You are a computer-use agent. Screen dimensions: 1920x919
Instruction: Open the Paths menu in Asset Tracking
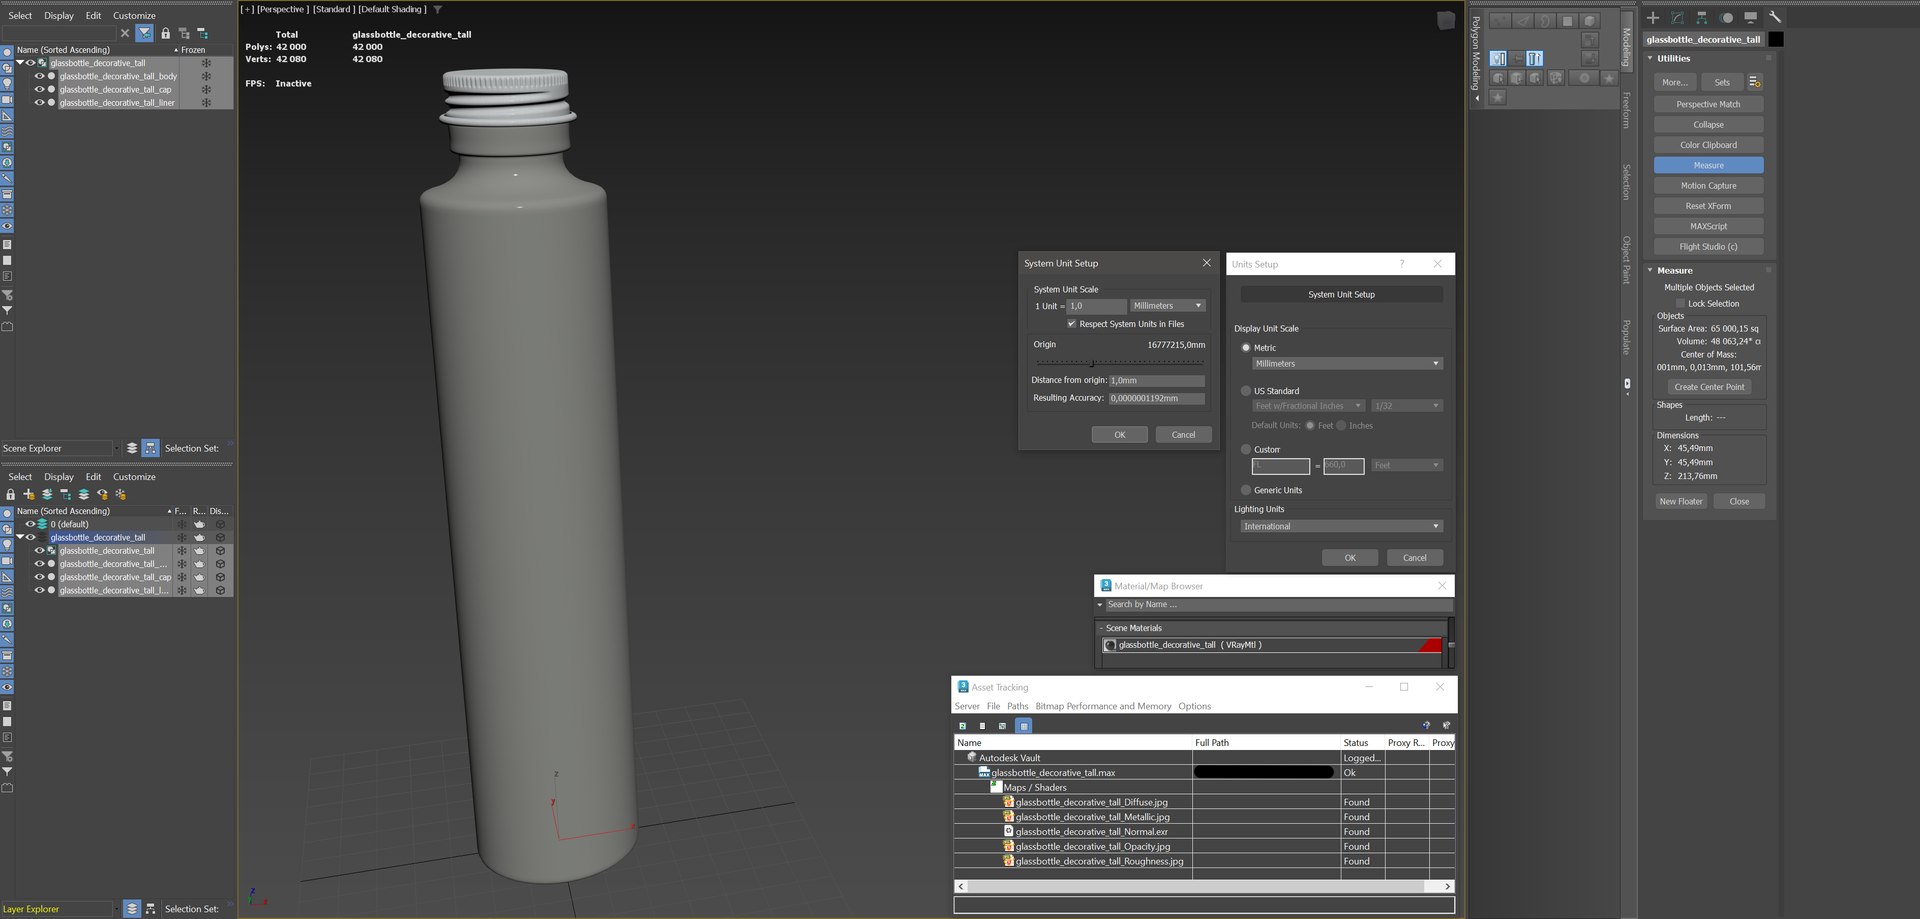(1018, 706)
